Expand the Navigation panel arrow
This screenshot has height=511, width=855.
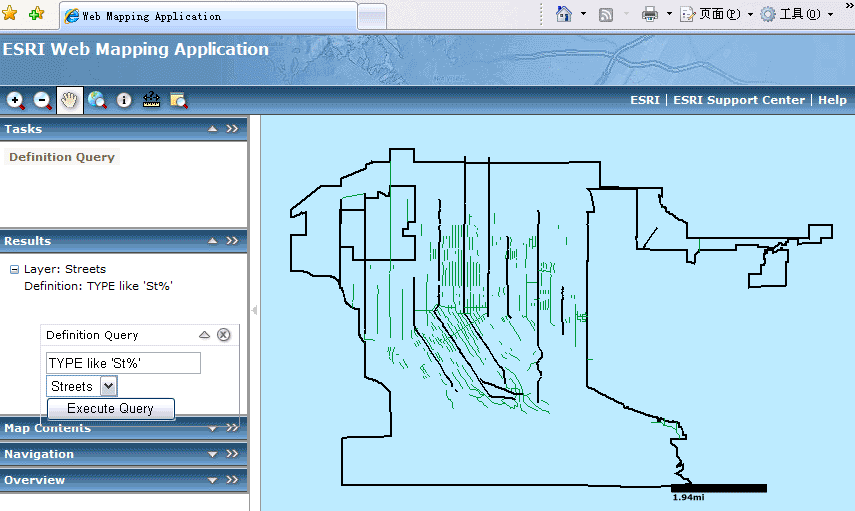[x=211, y=454]
